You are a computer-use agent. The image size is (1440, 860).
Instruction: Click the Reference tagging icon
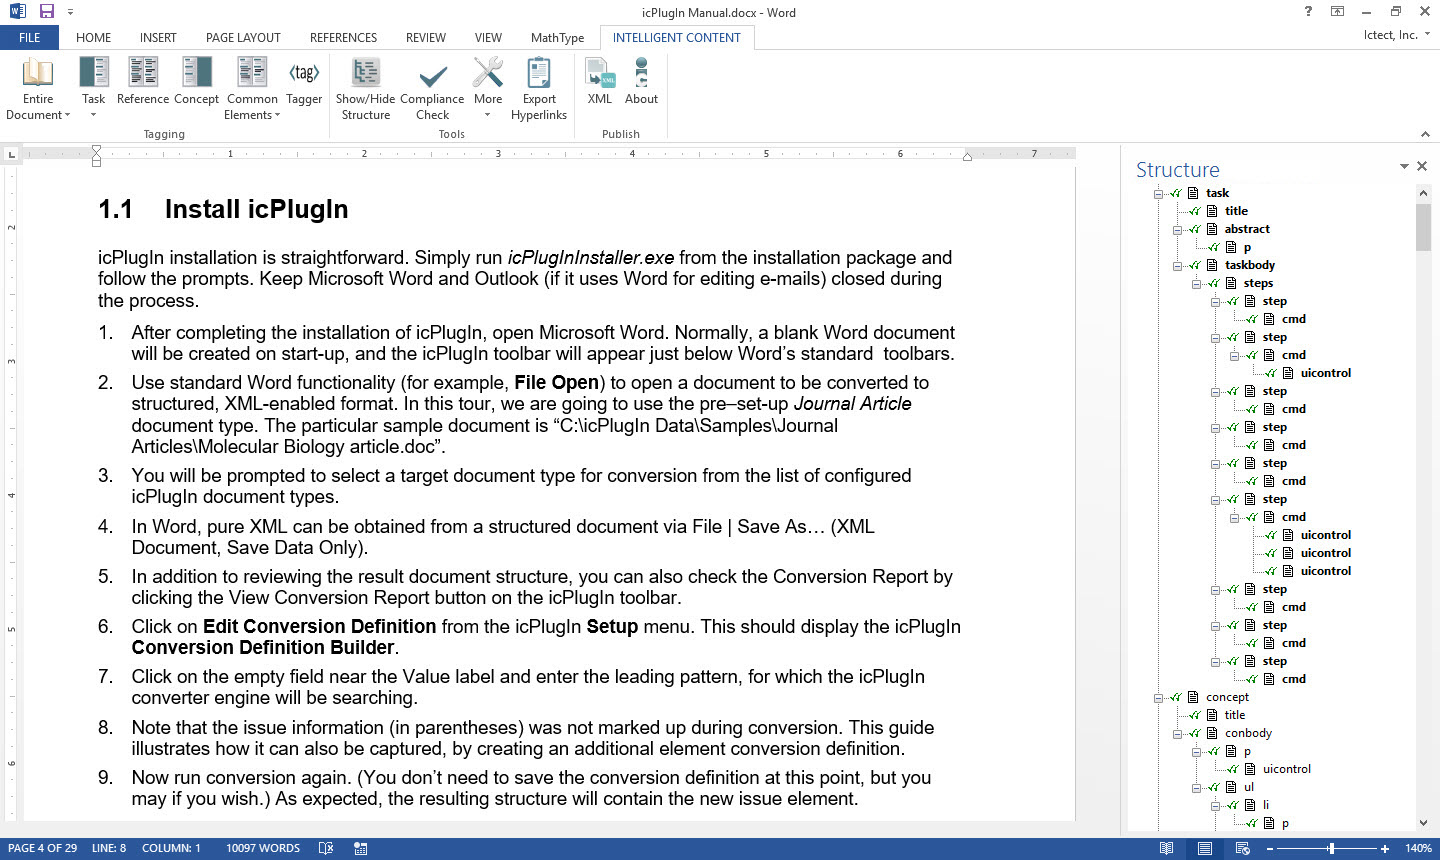point(143,81)
